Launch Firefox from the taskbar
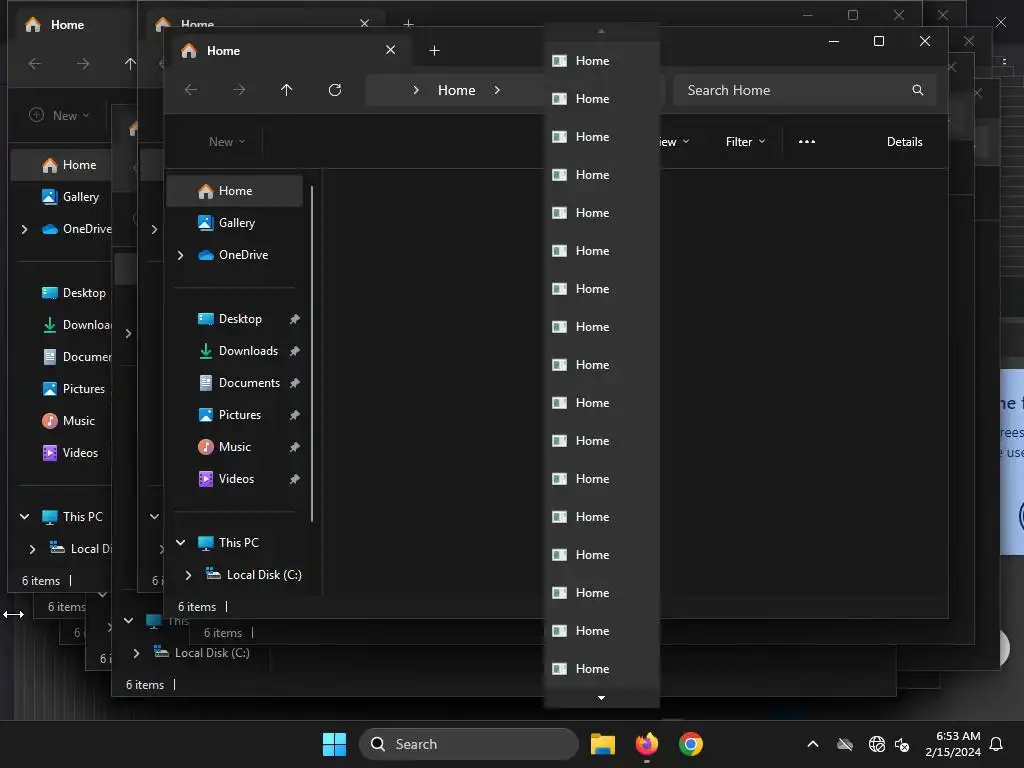 pyautogui.click(x=647, y=744)
